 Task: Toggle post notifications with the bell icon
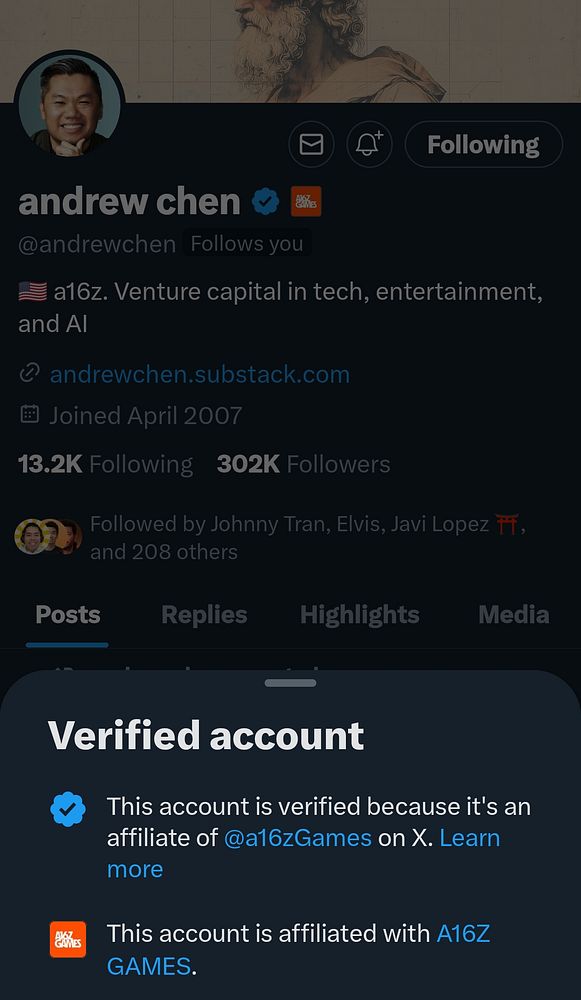369,144
